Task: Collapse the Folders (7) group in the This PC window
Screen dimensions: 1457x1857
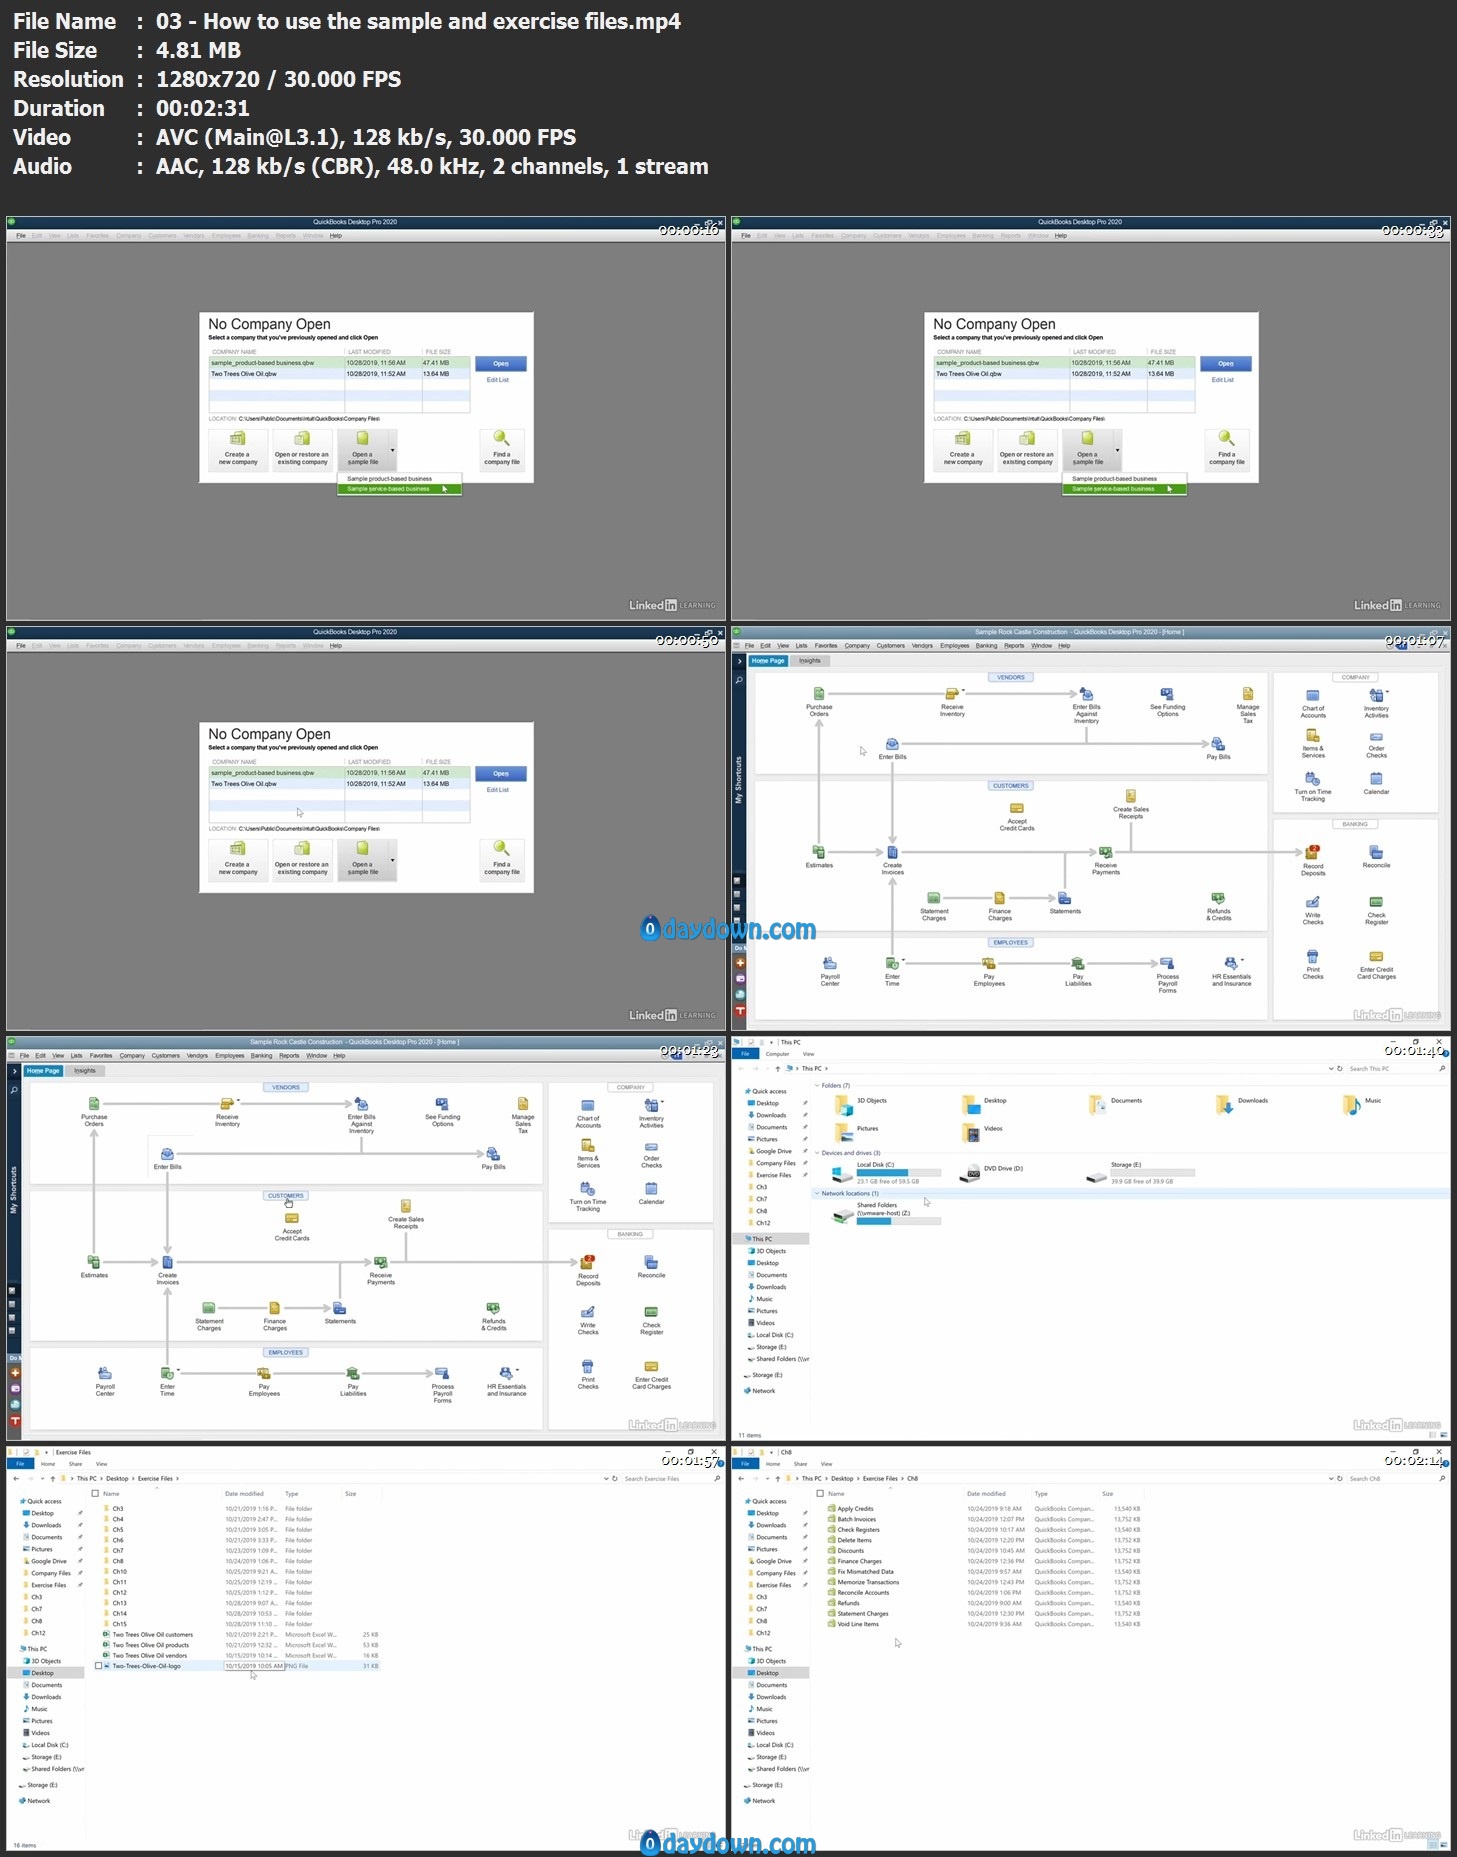Action: coord(816,1085)
